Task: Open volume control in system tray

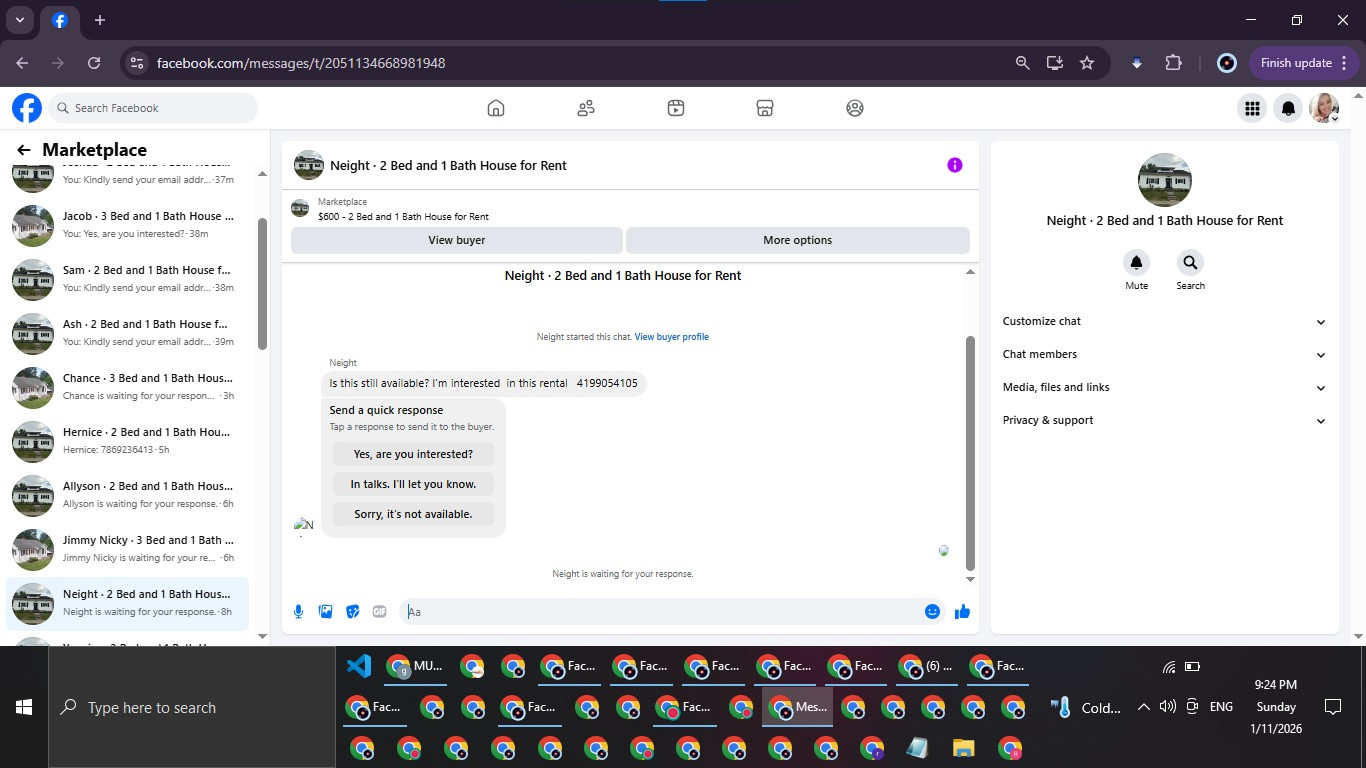Action: [1167, 707]
